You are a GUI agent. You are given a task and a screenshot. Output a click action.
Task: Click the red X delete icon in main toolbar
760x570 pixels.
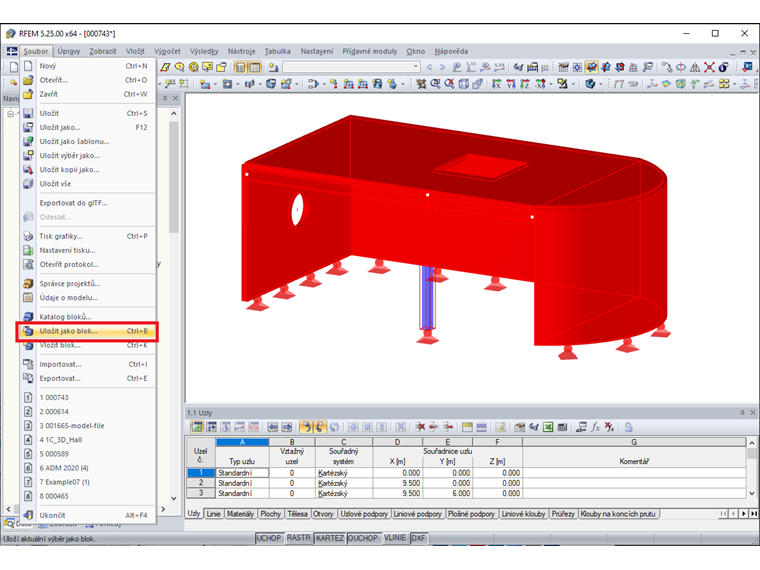[x=709, y=67]
